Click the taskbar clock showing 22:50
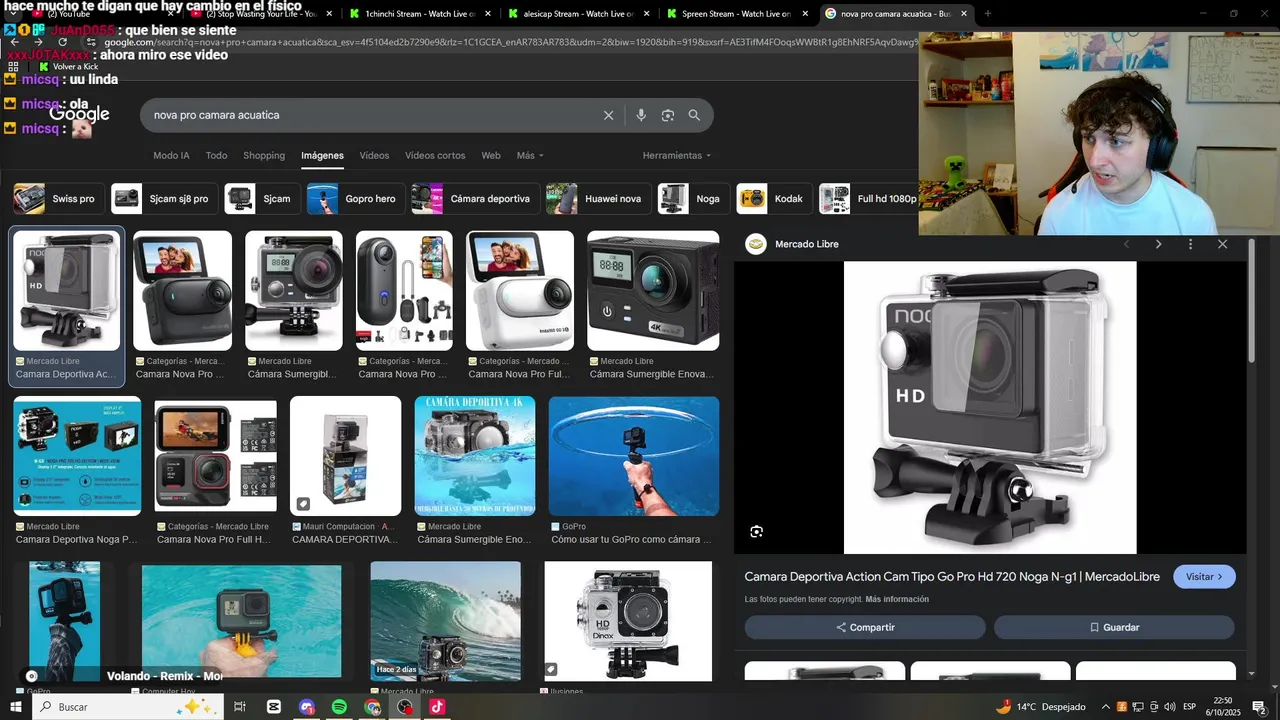1280x720 pixels. click(1222, 707)
